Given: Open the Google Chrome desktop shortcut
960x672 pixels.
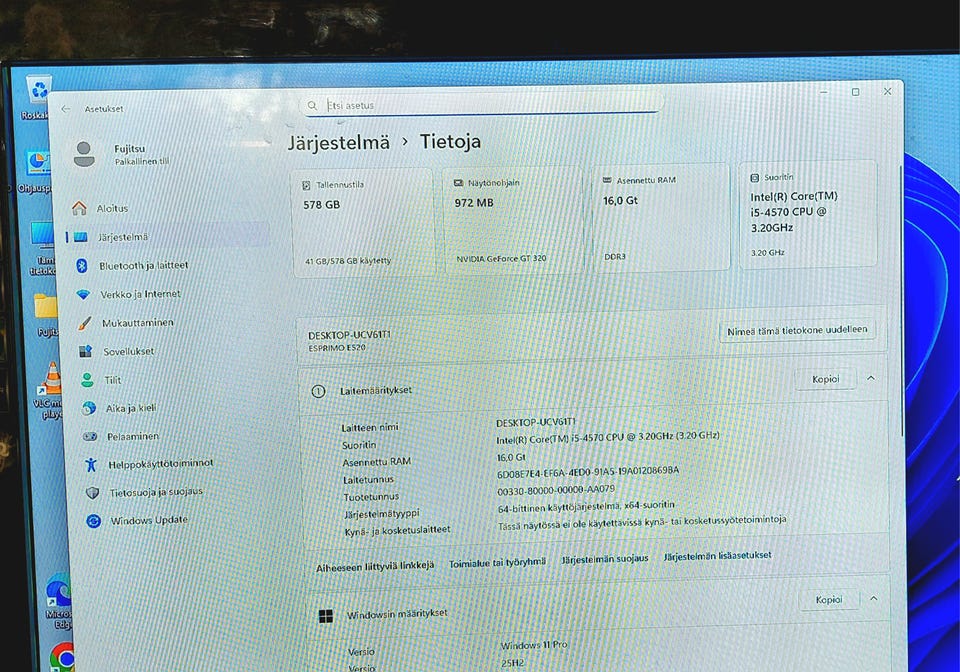Looking at the screenshot, I should click(61, 657).
